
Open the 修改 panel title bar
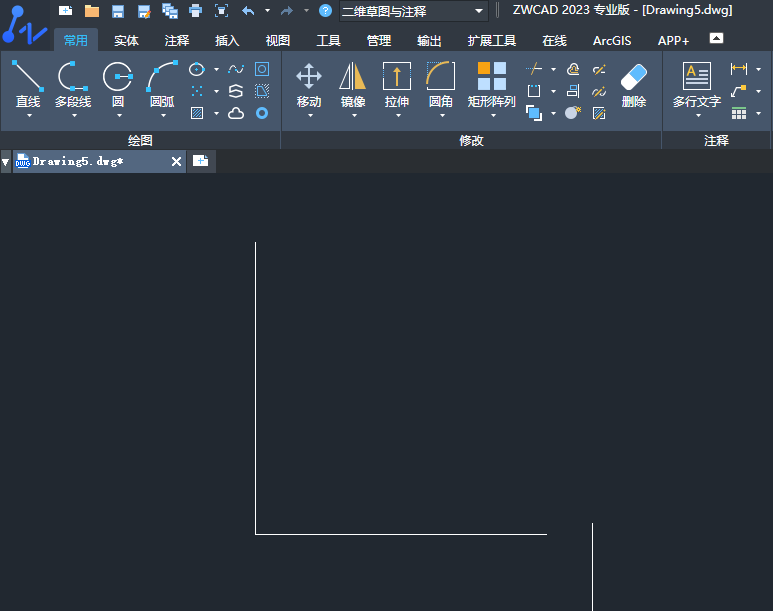tap(471, 141)
